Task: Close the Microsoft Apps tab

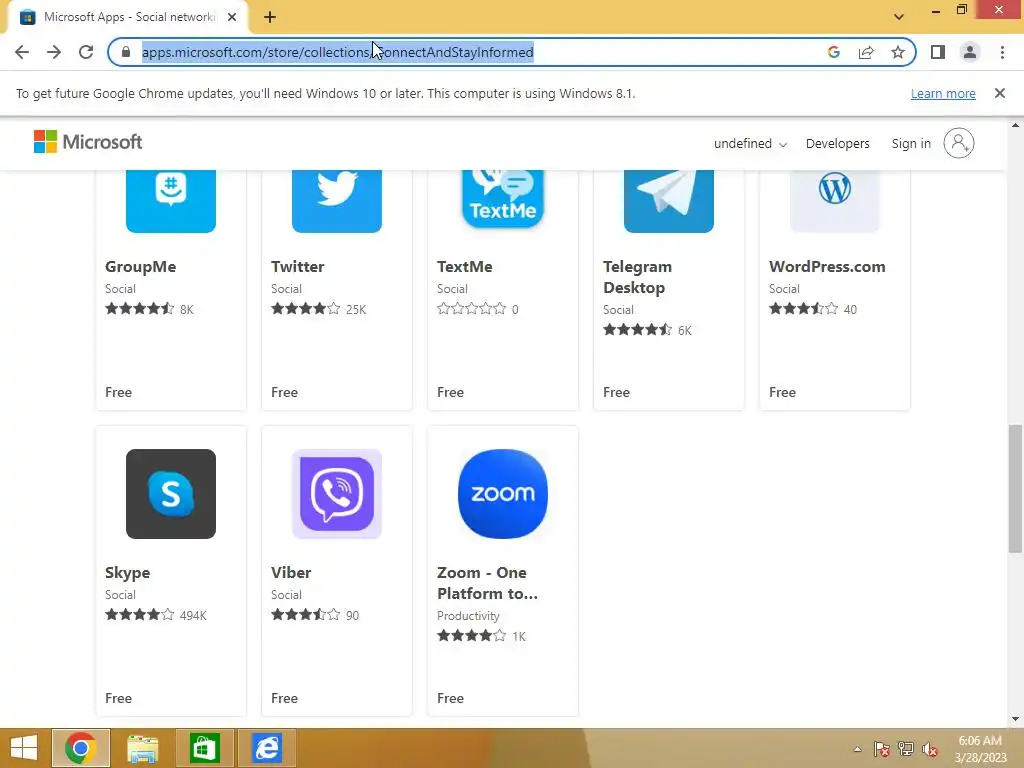Action: (x=232, y=17)
